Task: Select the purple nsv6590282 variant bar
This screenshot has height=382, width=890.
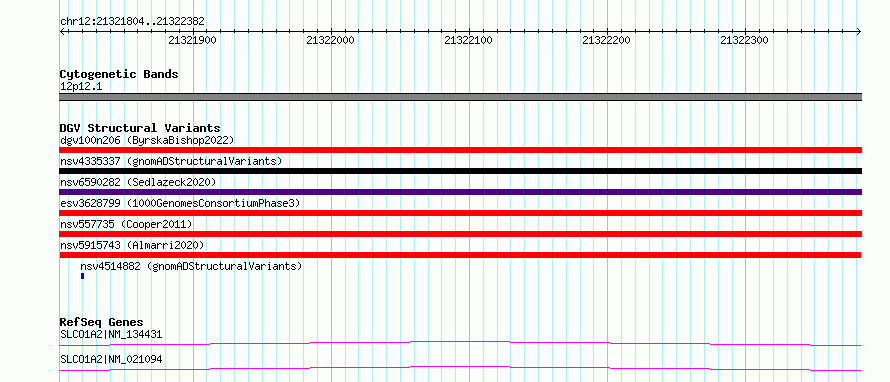Action: [x=461, y=192]
